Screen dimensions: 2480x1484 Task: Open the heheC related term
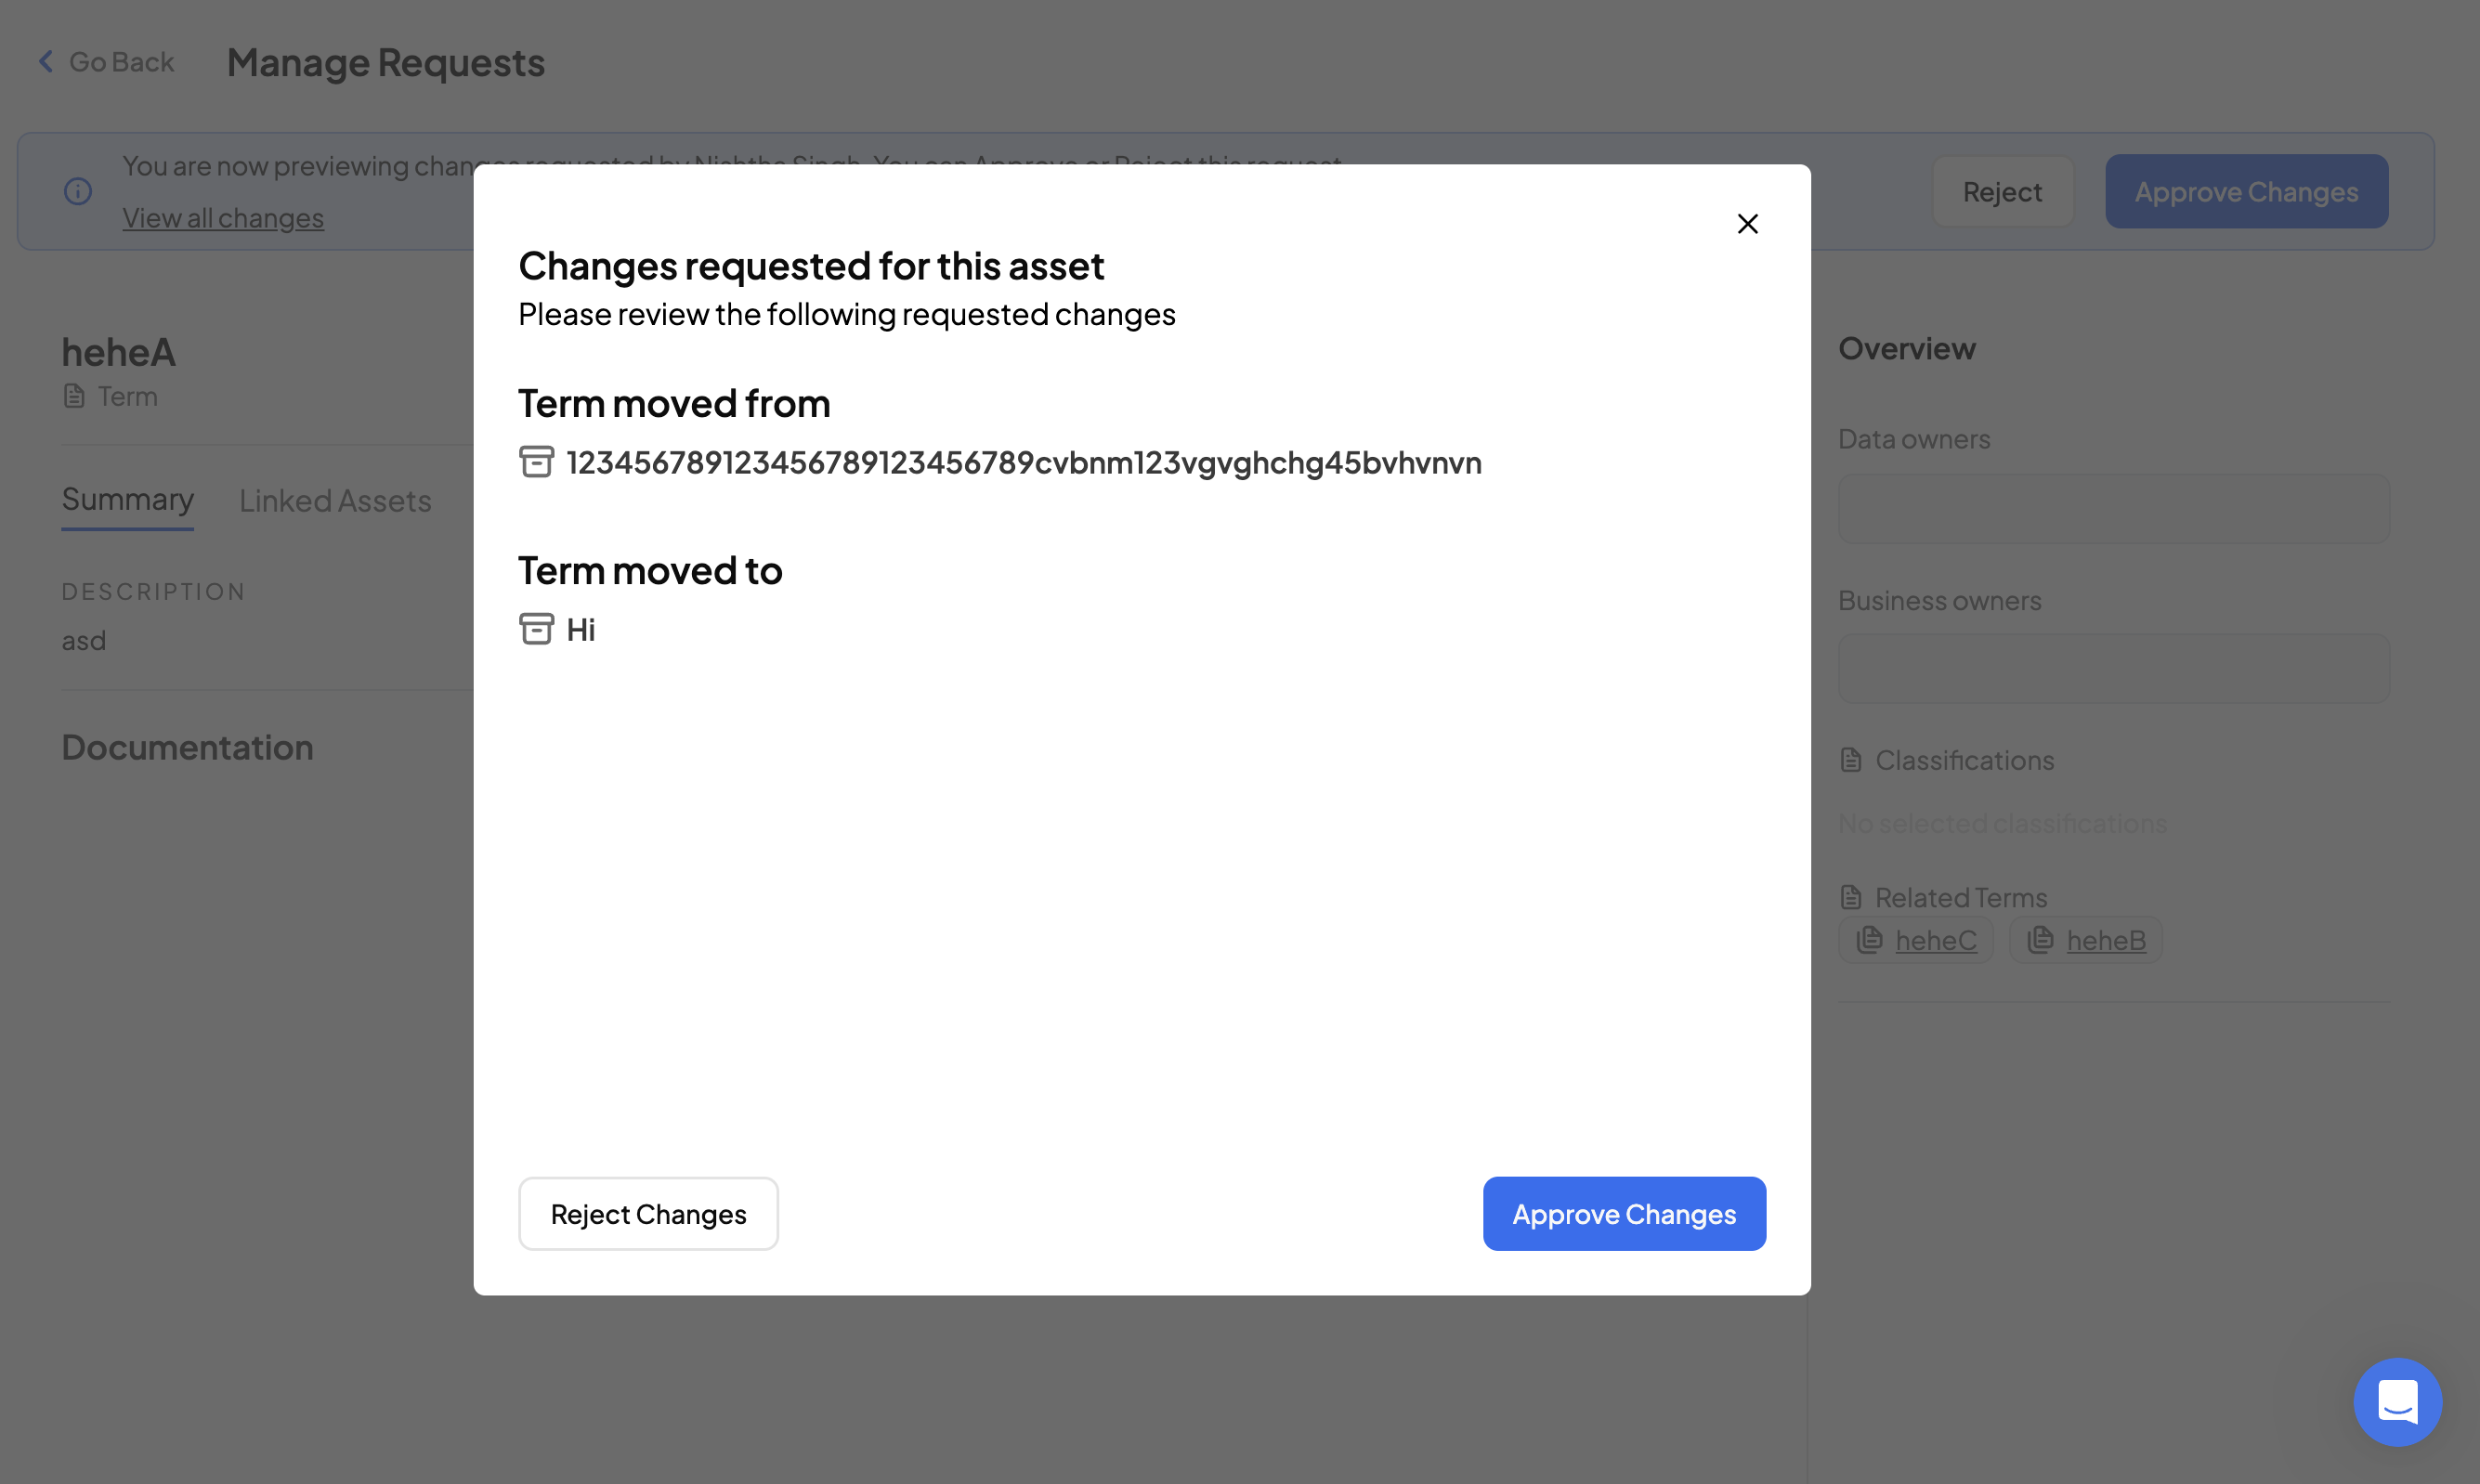click(1935, 941)
